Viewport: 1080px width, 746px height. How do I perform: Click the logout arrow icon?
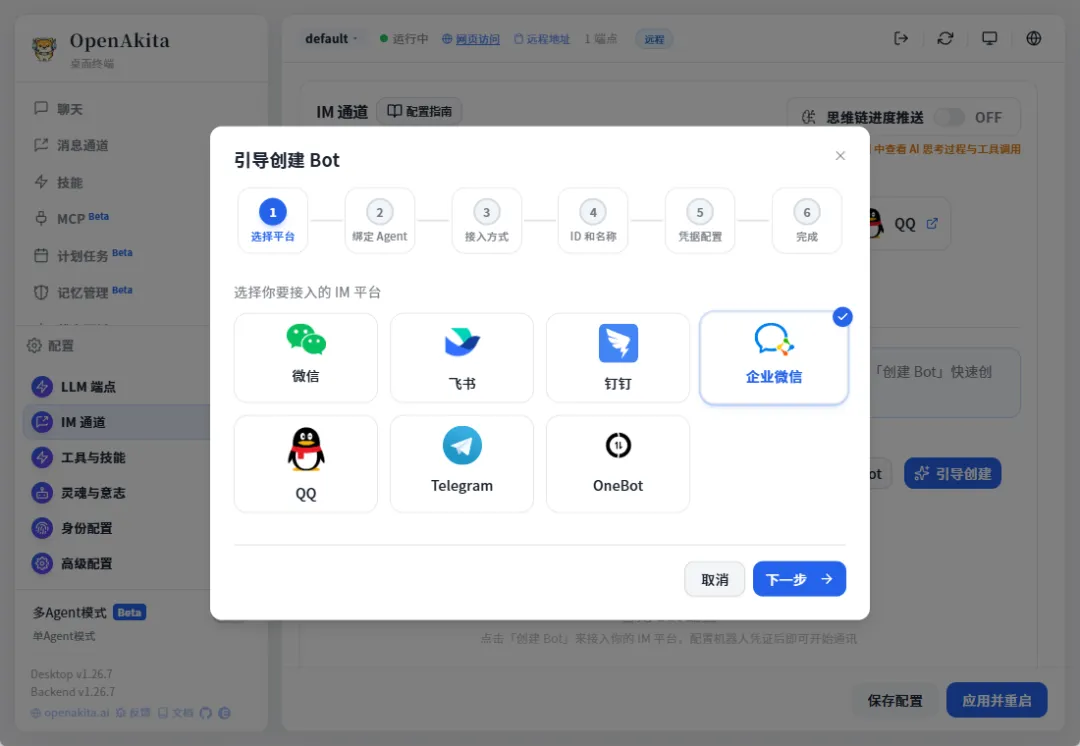coord(901,39)
